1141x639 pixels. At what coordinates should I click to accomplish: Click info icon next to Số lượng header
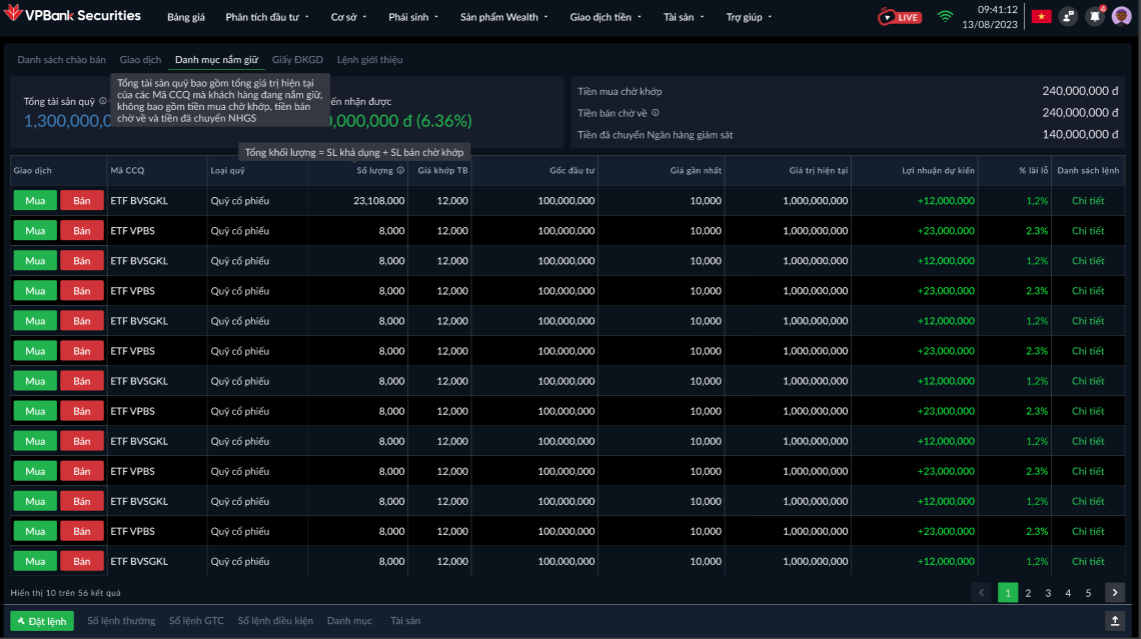pos(401,171)
